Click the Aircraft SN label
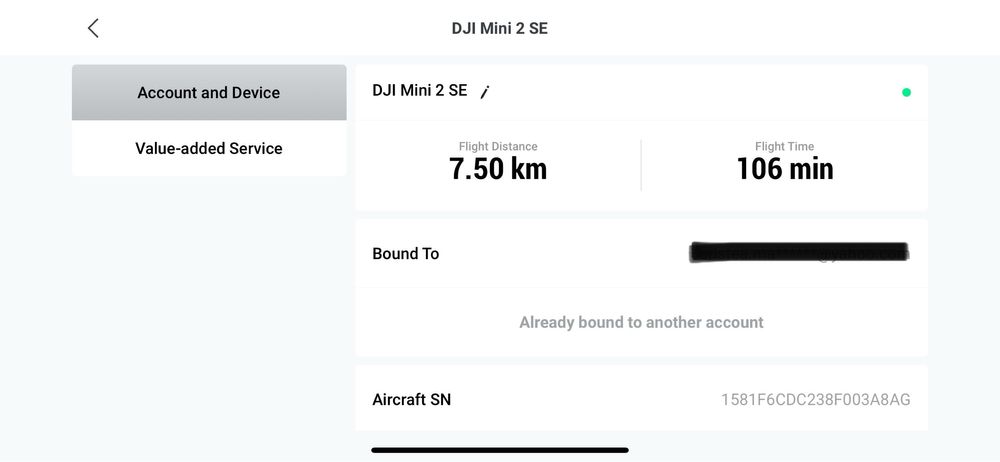The height and width of the screenshot is (462, 1000). [x=411, y=400]
